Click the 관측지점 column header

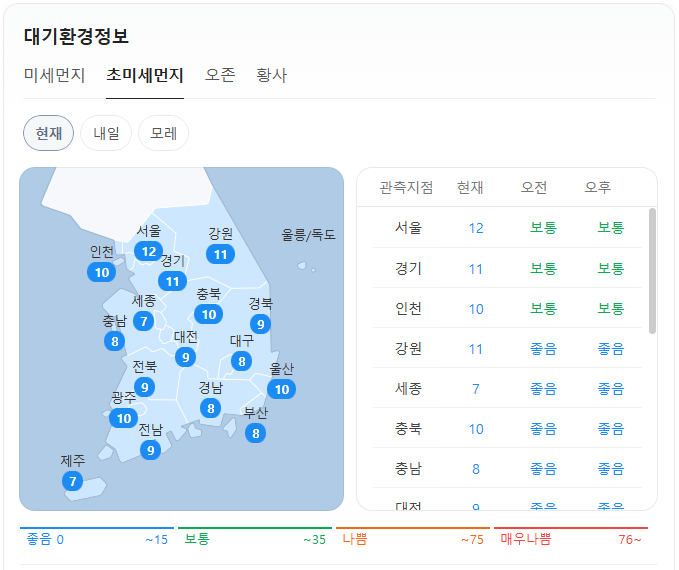(x=406, y=188)
